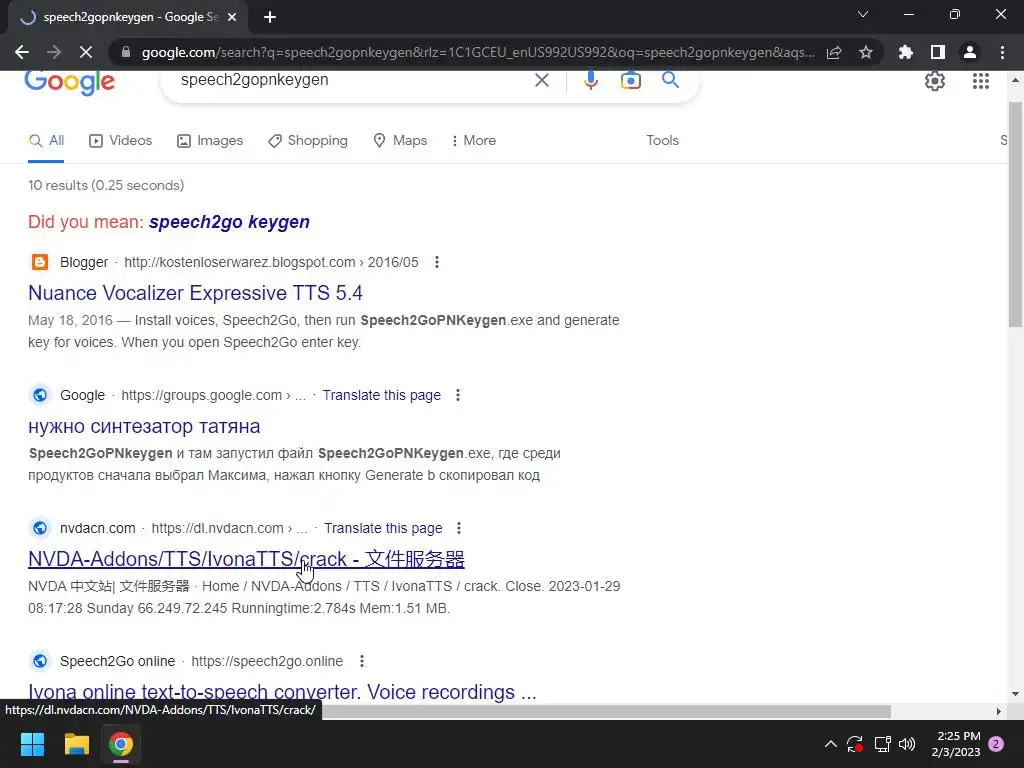This screenshot has width=1024, height=768.
Task: Open File Explorer from the taskbar
Action: tap(76, 744)
